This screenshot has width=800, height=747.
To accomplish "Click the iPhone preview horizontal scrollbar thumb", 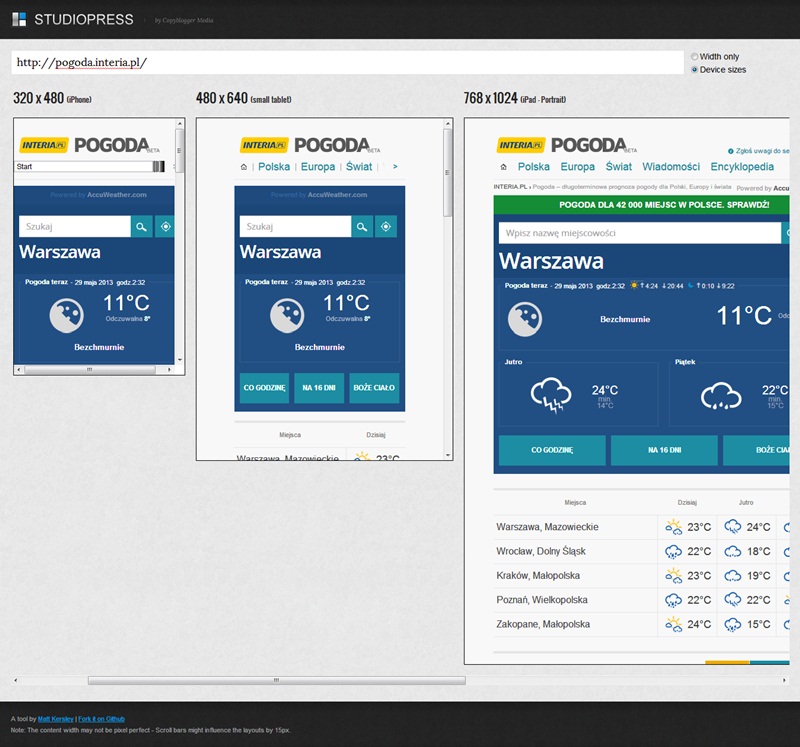I will tap(90, 369).
